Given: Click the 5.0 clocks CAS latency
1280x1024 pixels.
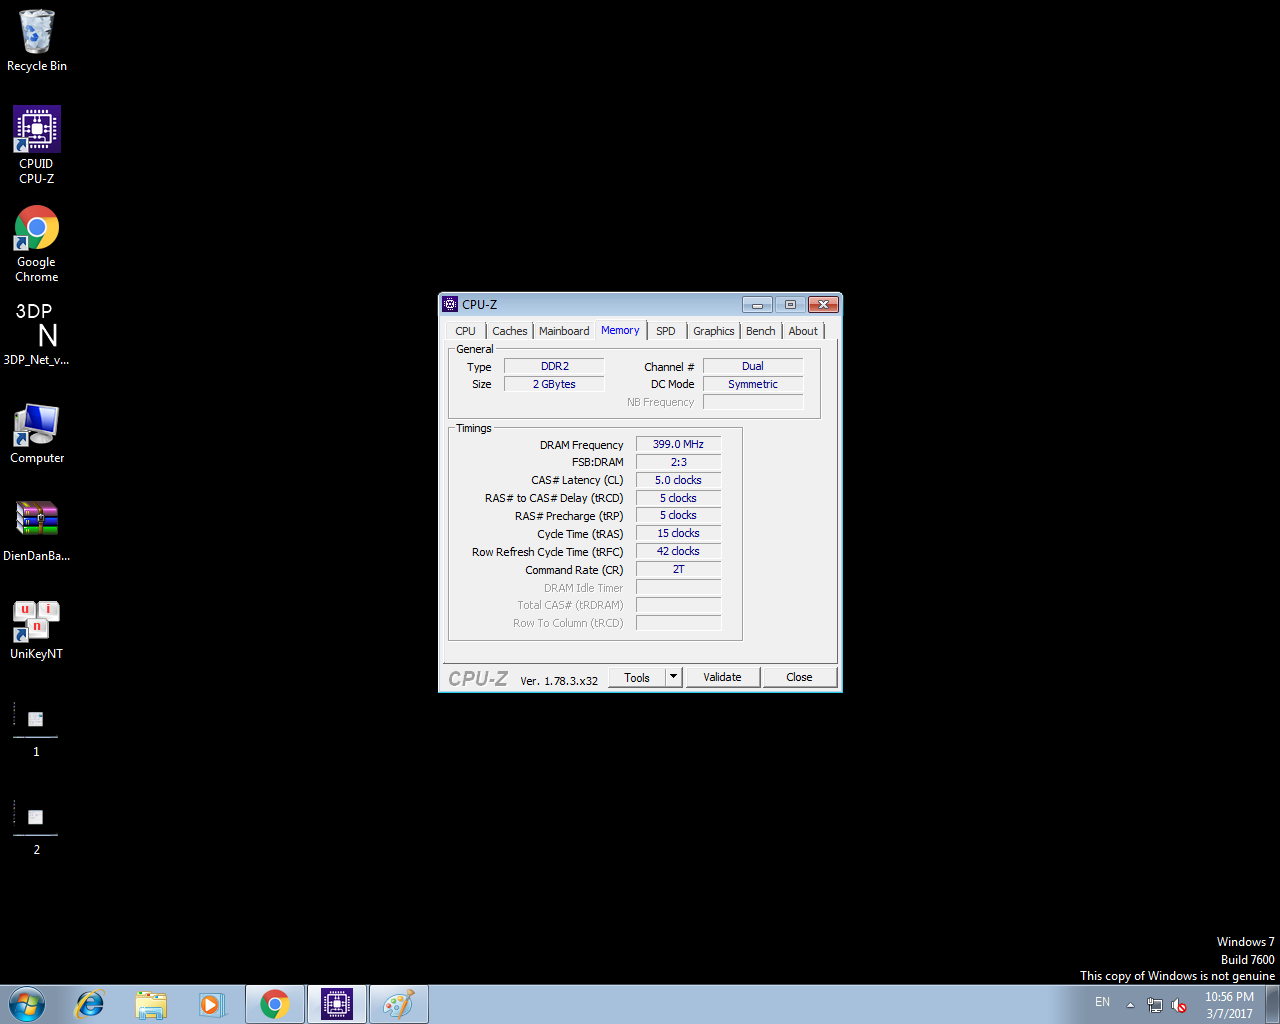Looking at the screenshot, I should click(x=678, y=480).
